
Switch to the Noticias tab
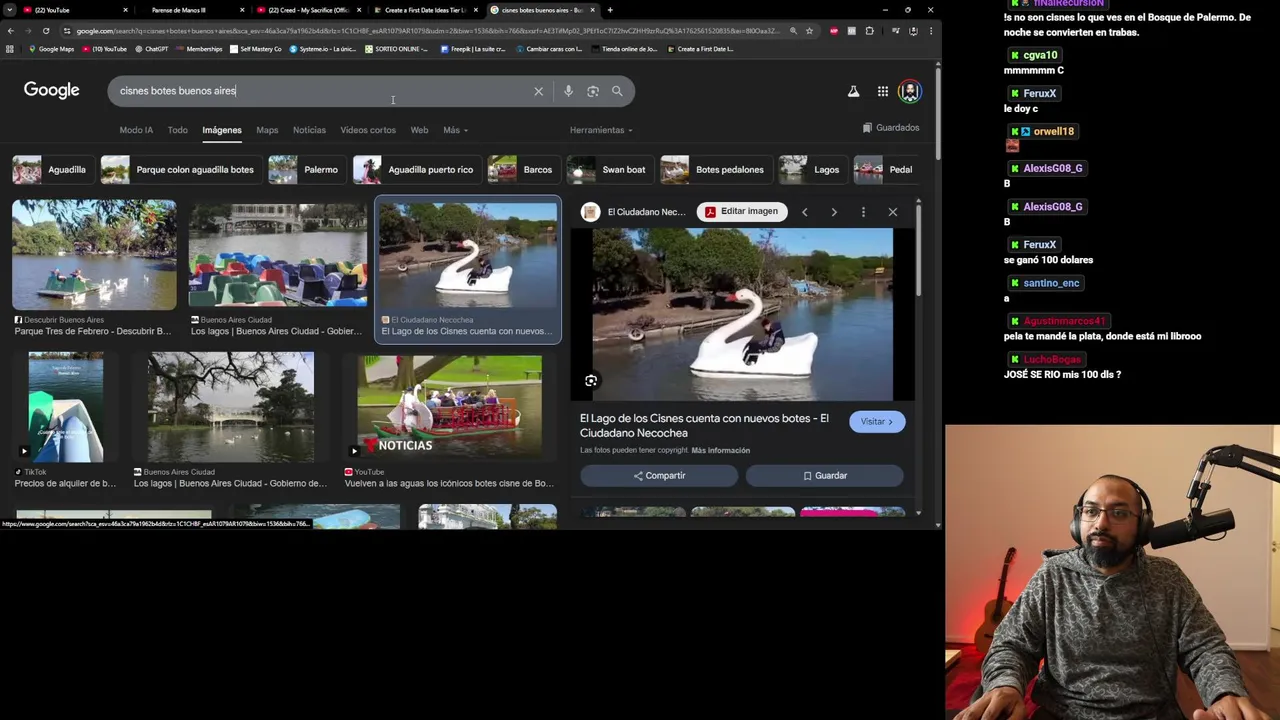309,130
